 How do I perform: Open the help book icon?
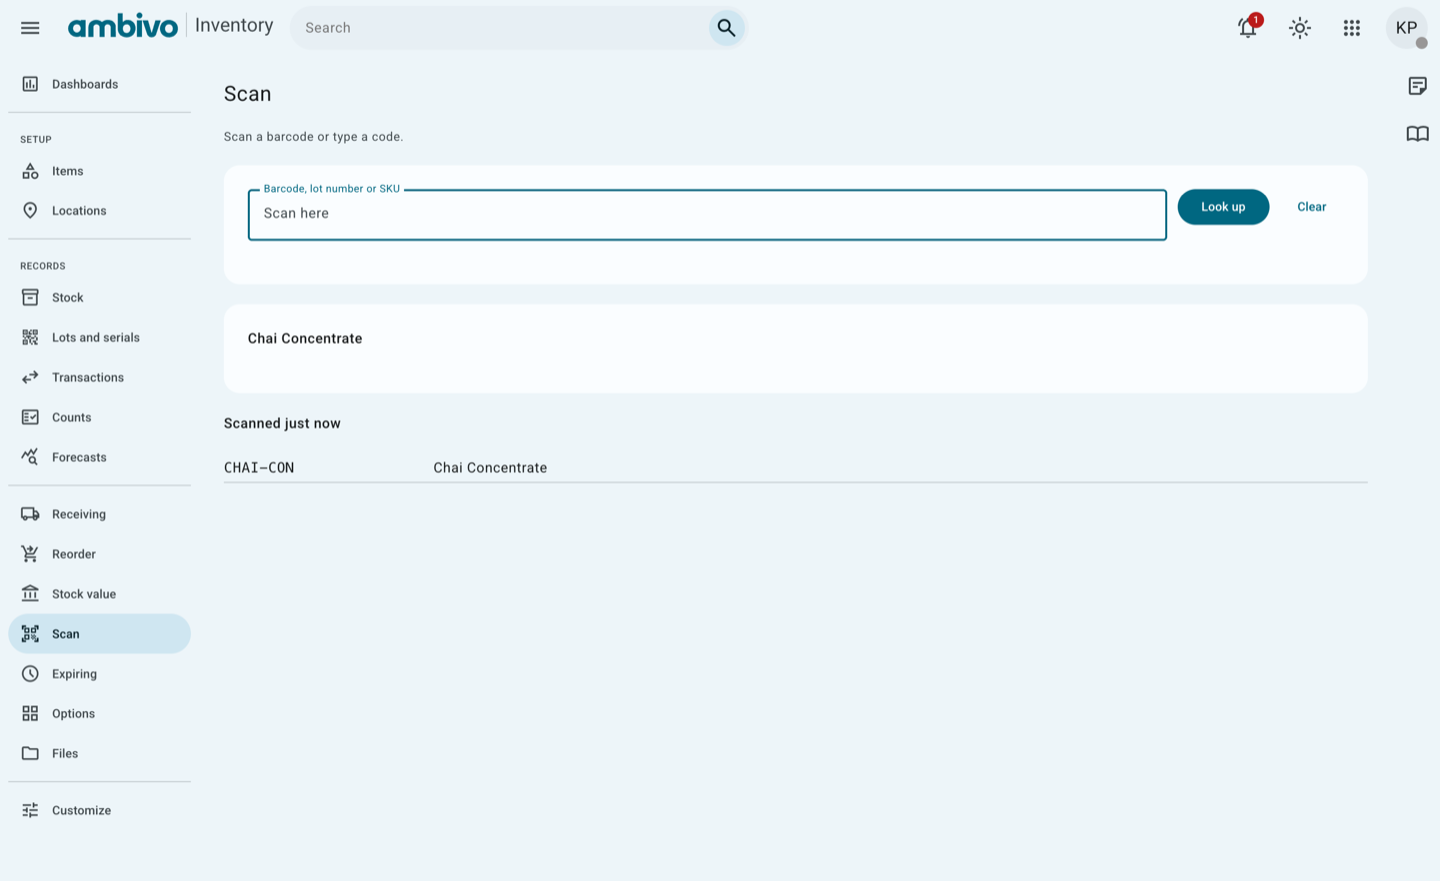coord(1417,134)
